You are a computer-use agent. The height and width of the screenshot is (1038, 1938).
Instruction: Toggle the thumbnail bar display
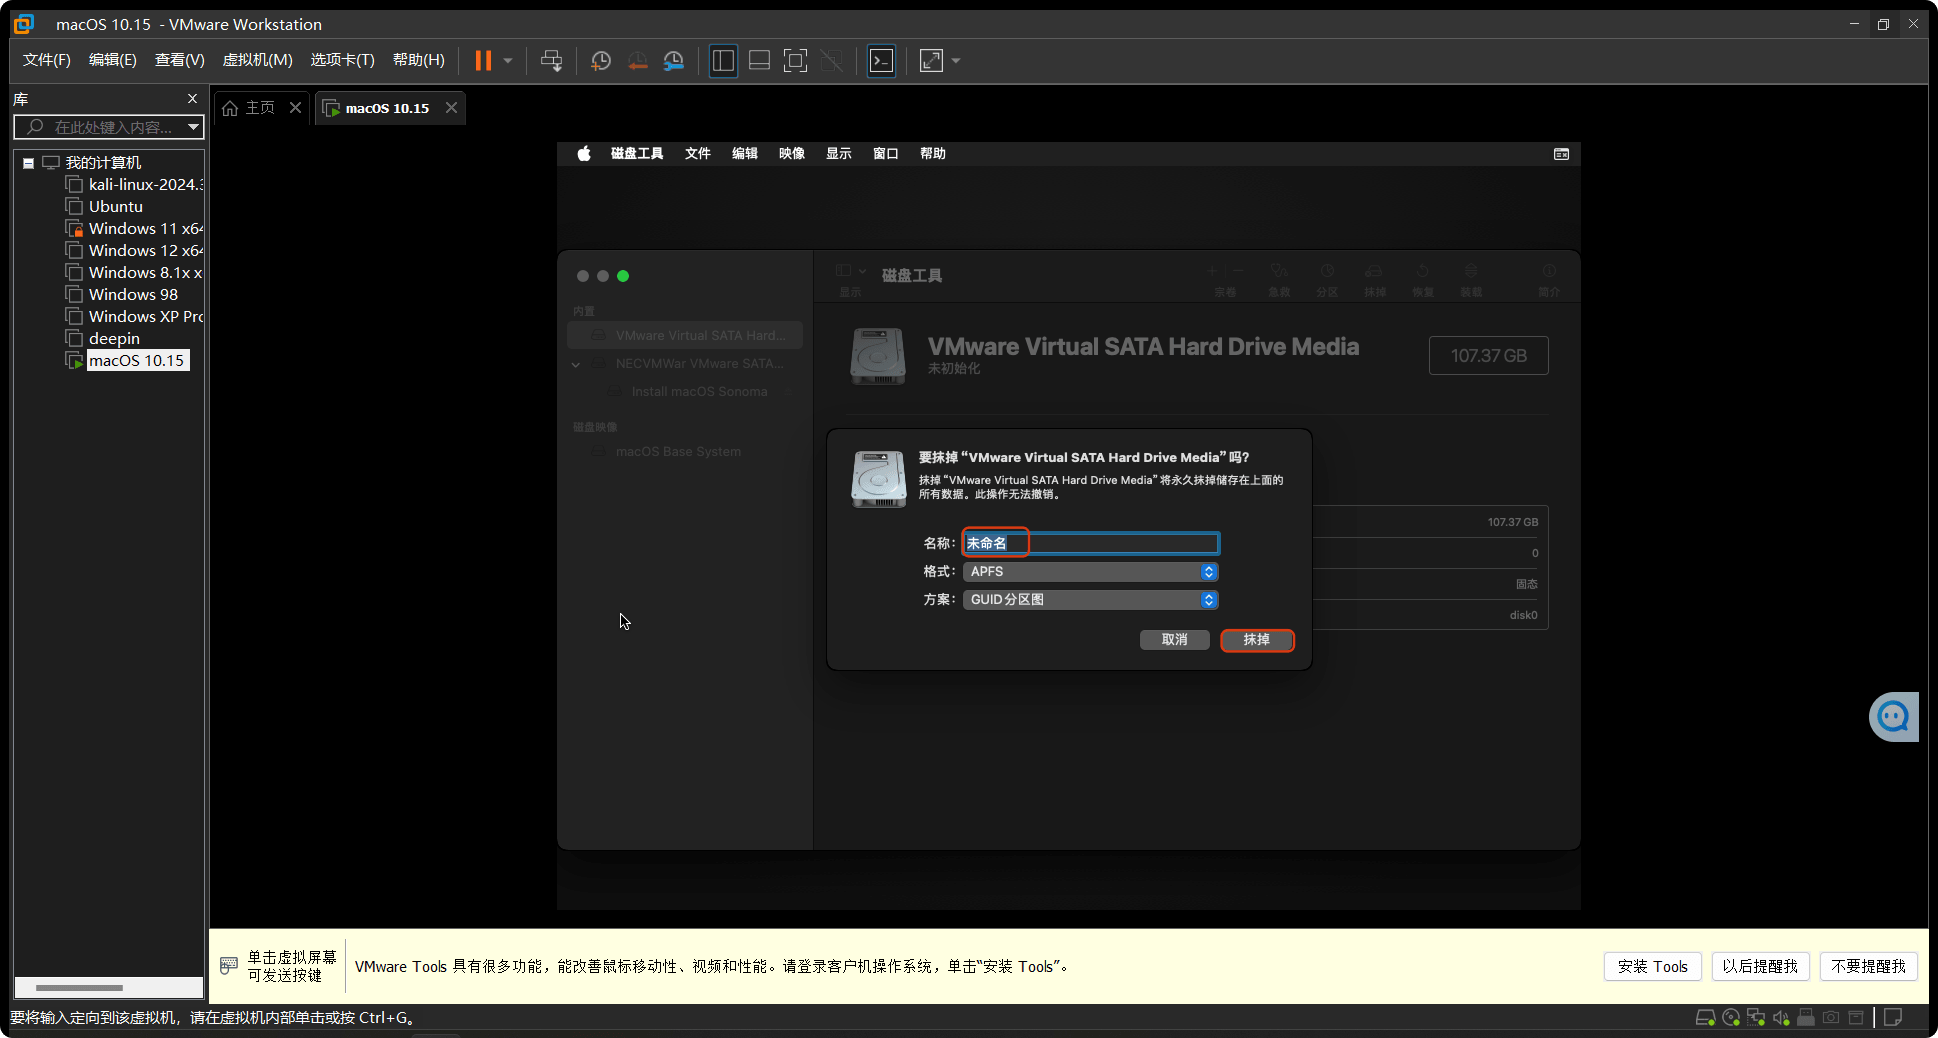pyautogui.click(x=759, y=60)
